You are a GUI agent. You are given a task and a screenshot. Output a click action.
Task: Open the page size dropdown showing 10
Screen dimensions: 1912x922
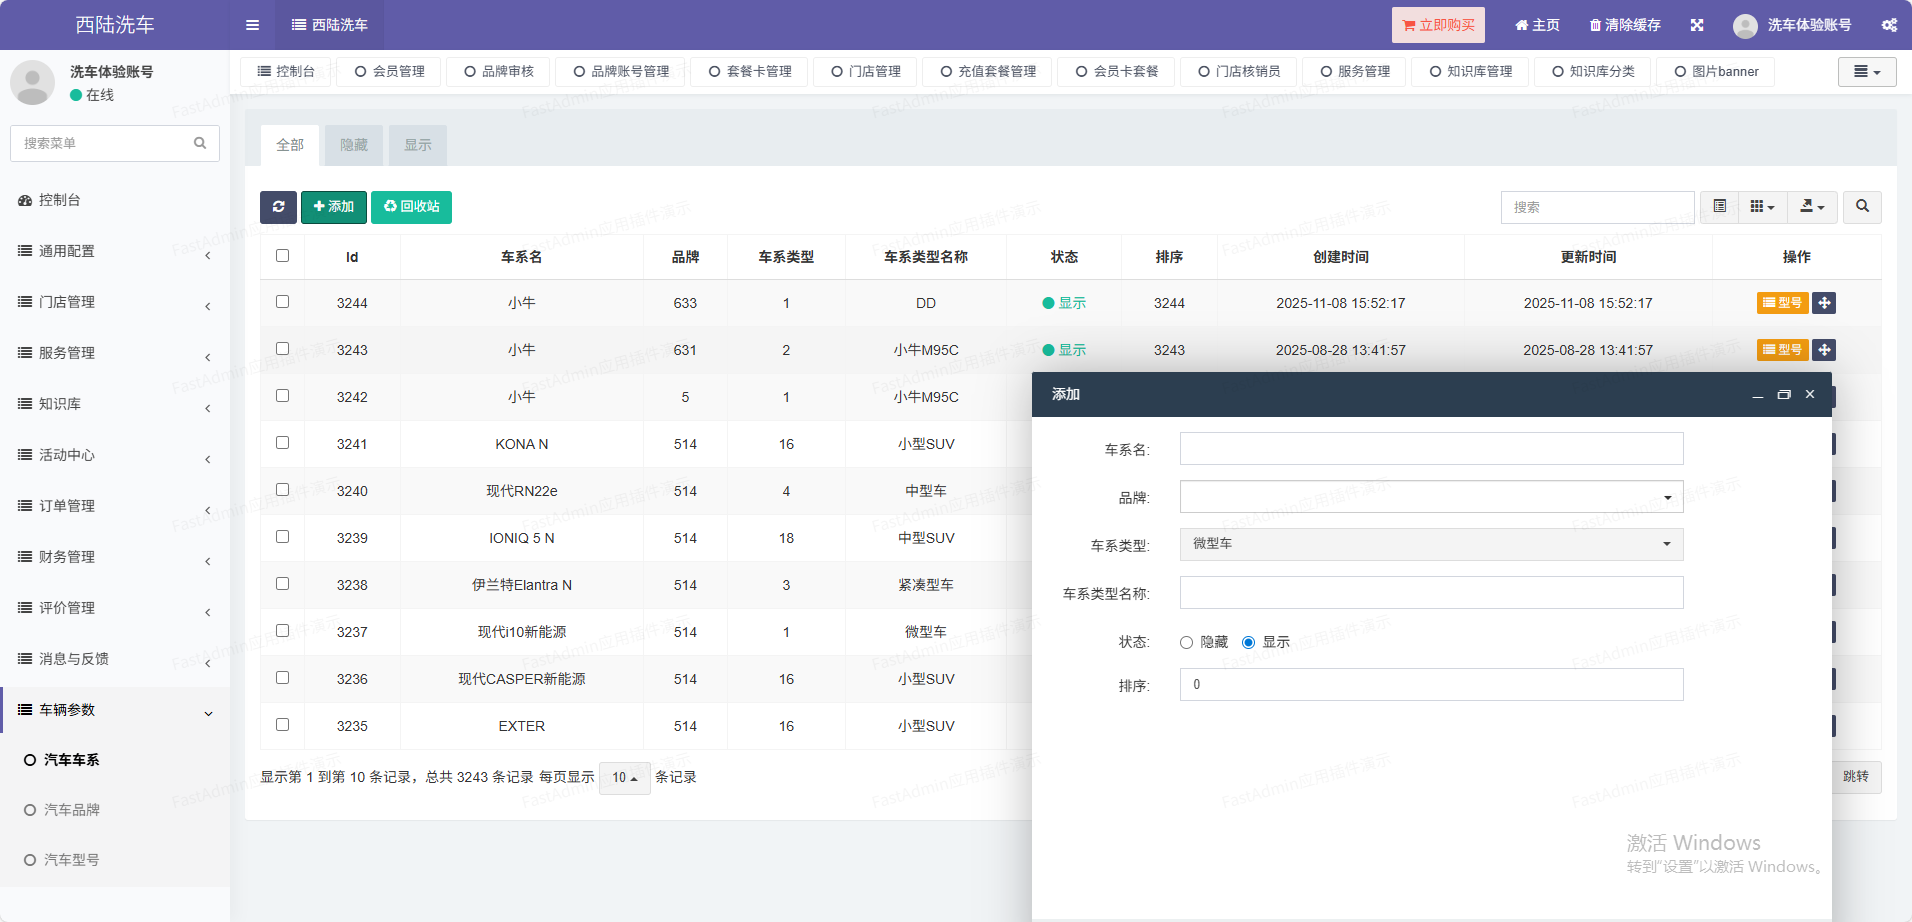pos(624,778)
